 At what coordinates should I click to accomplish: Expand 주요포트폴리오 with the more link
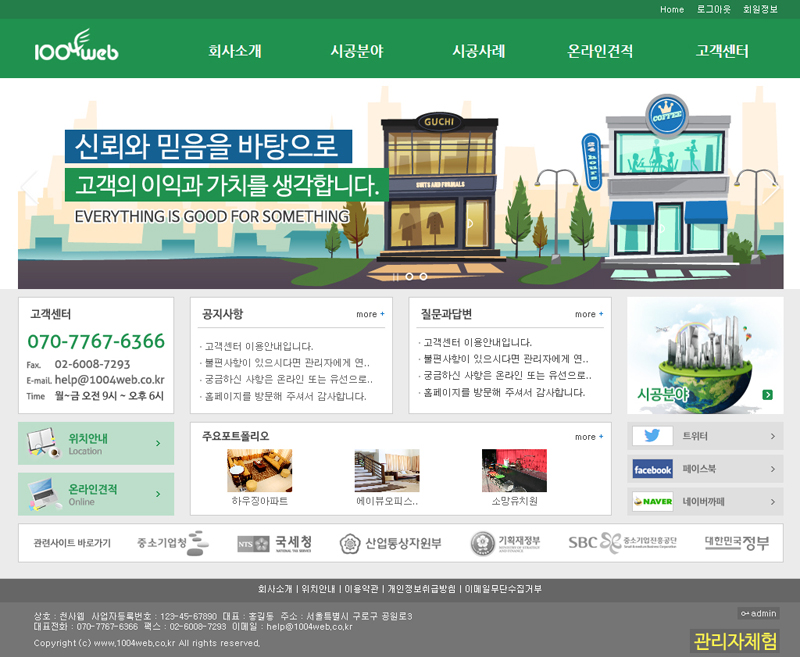tap(589, 437)
